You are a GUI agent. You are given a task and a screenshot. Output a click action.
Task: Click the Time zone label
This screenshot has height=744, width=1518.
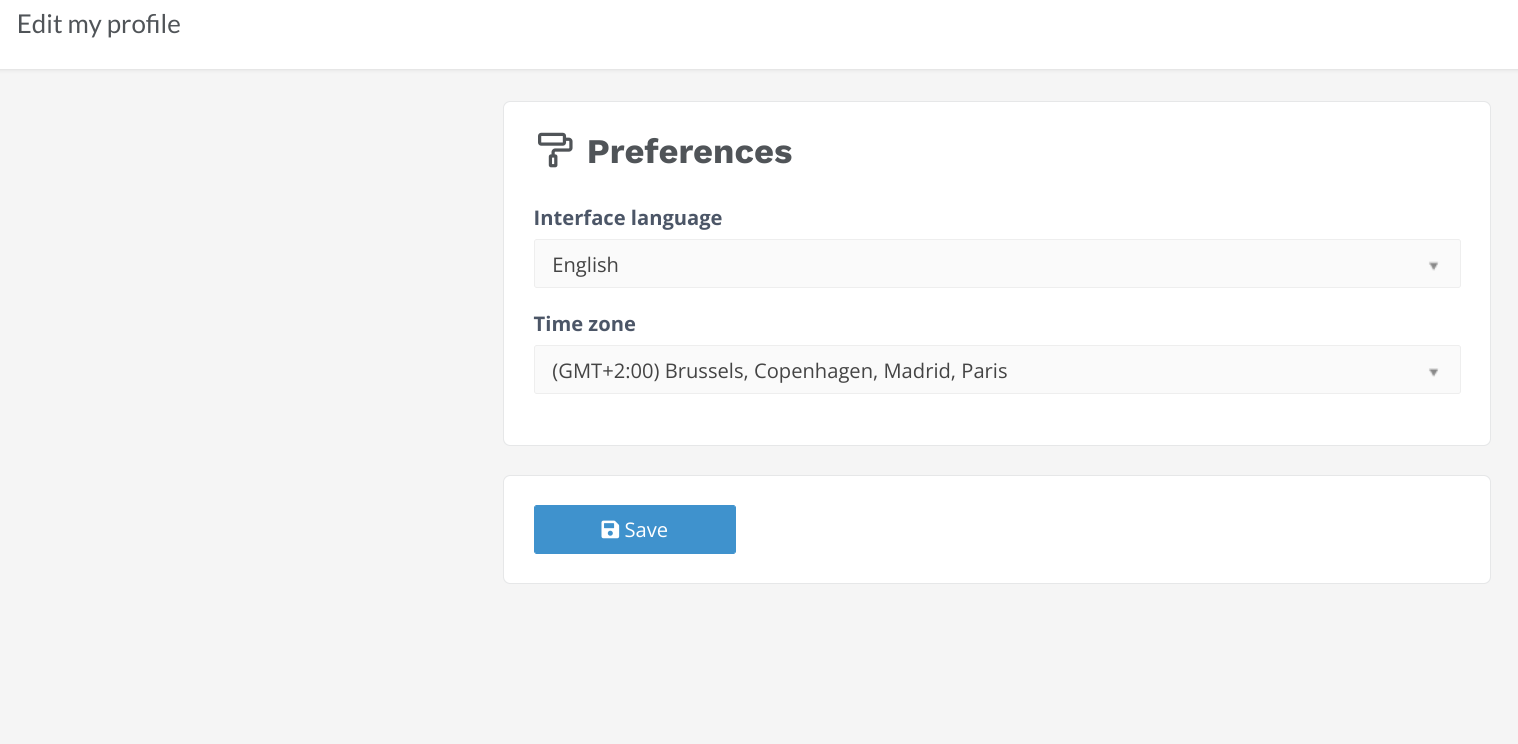pos(585,324)
